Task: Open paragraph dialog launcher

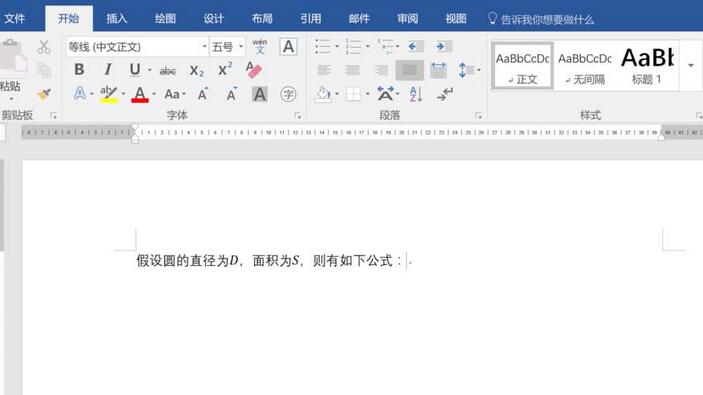Action: [478, 116]
